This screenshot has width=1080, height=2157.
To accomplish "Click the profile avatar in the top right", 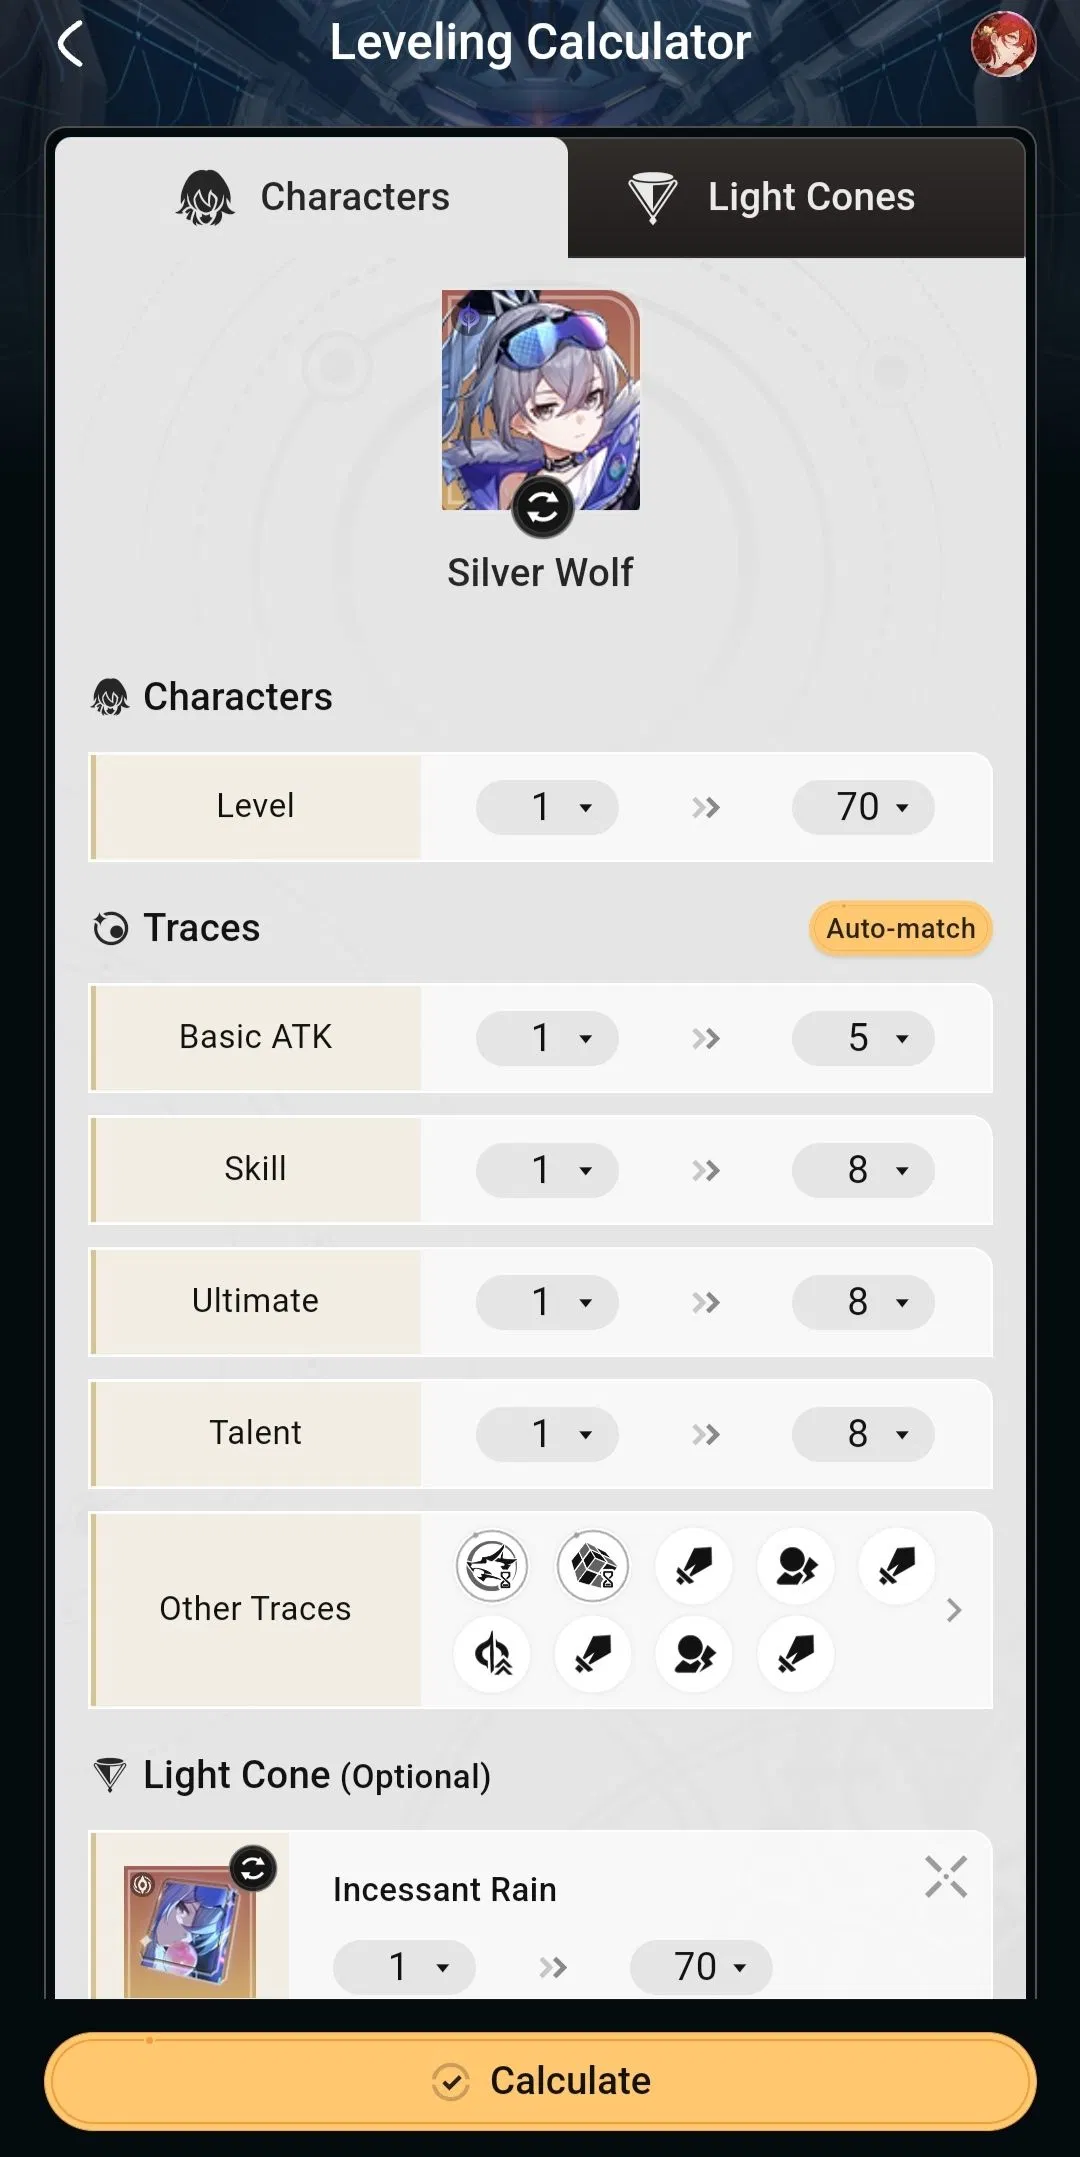I will [1005, 44].
